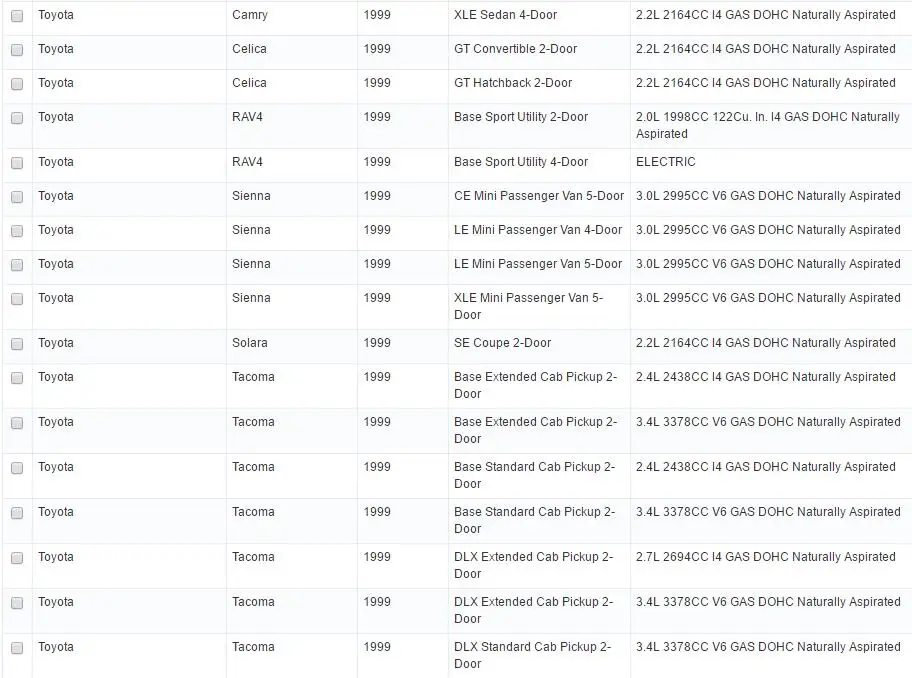
Task: Click "Toyota" in the Camry row
Action: 56,15
